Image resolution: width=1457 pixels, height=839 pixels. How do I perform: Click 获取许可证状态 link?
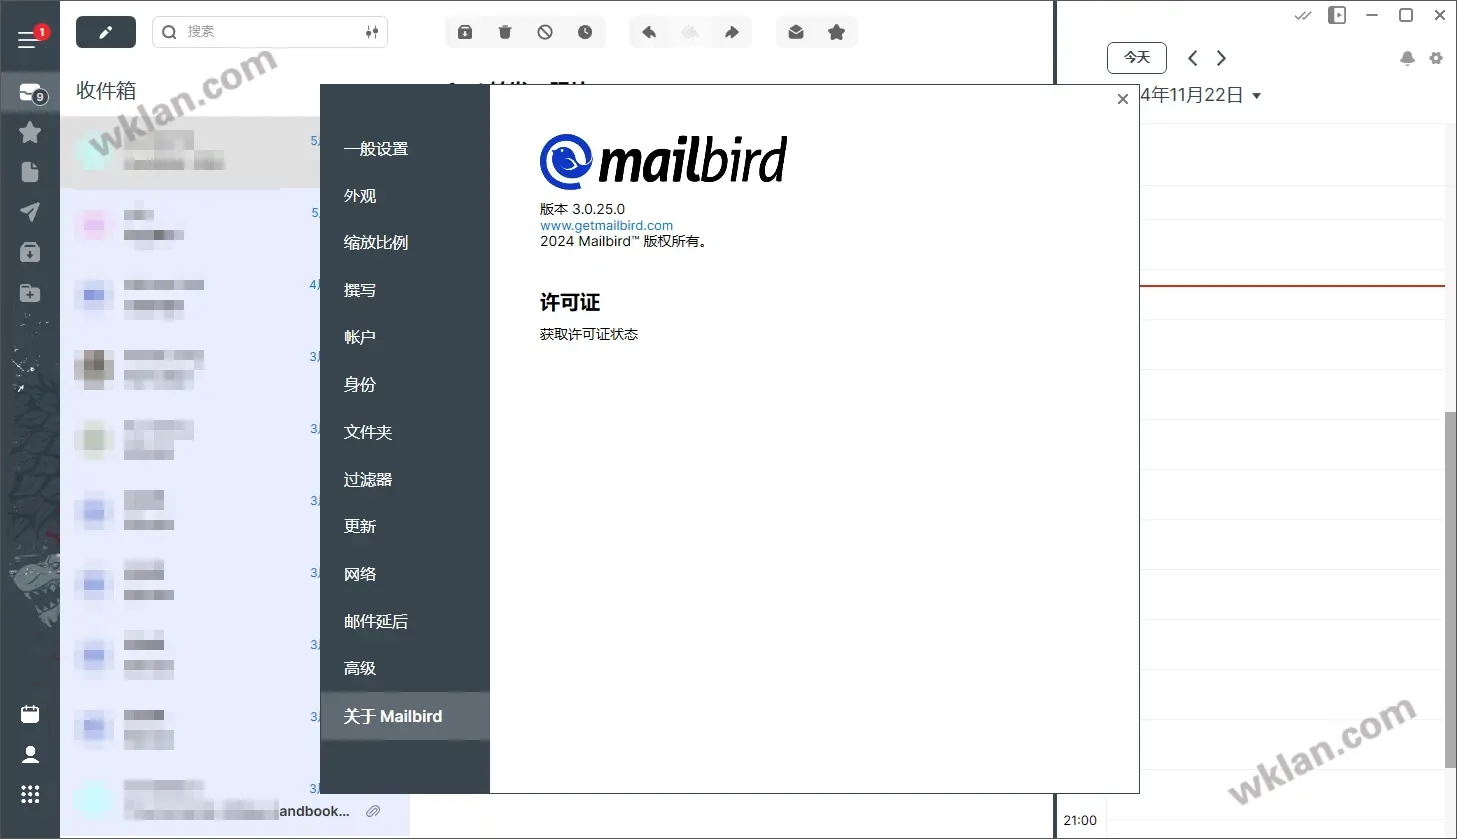[x=589, y=334]
